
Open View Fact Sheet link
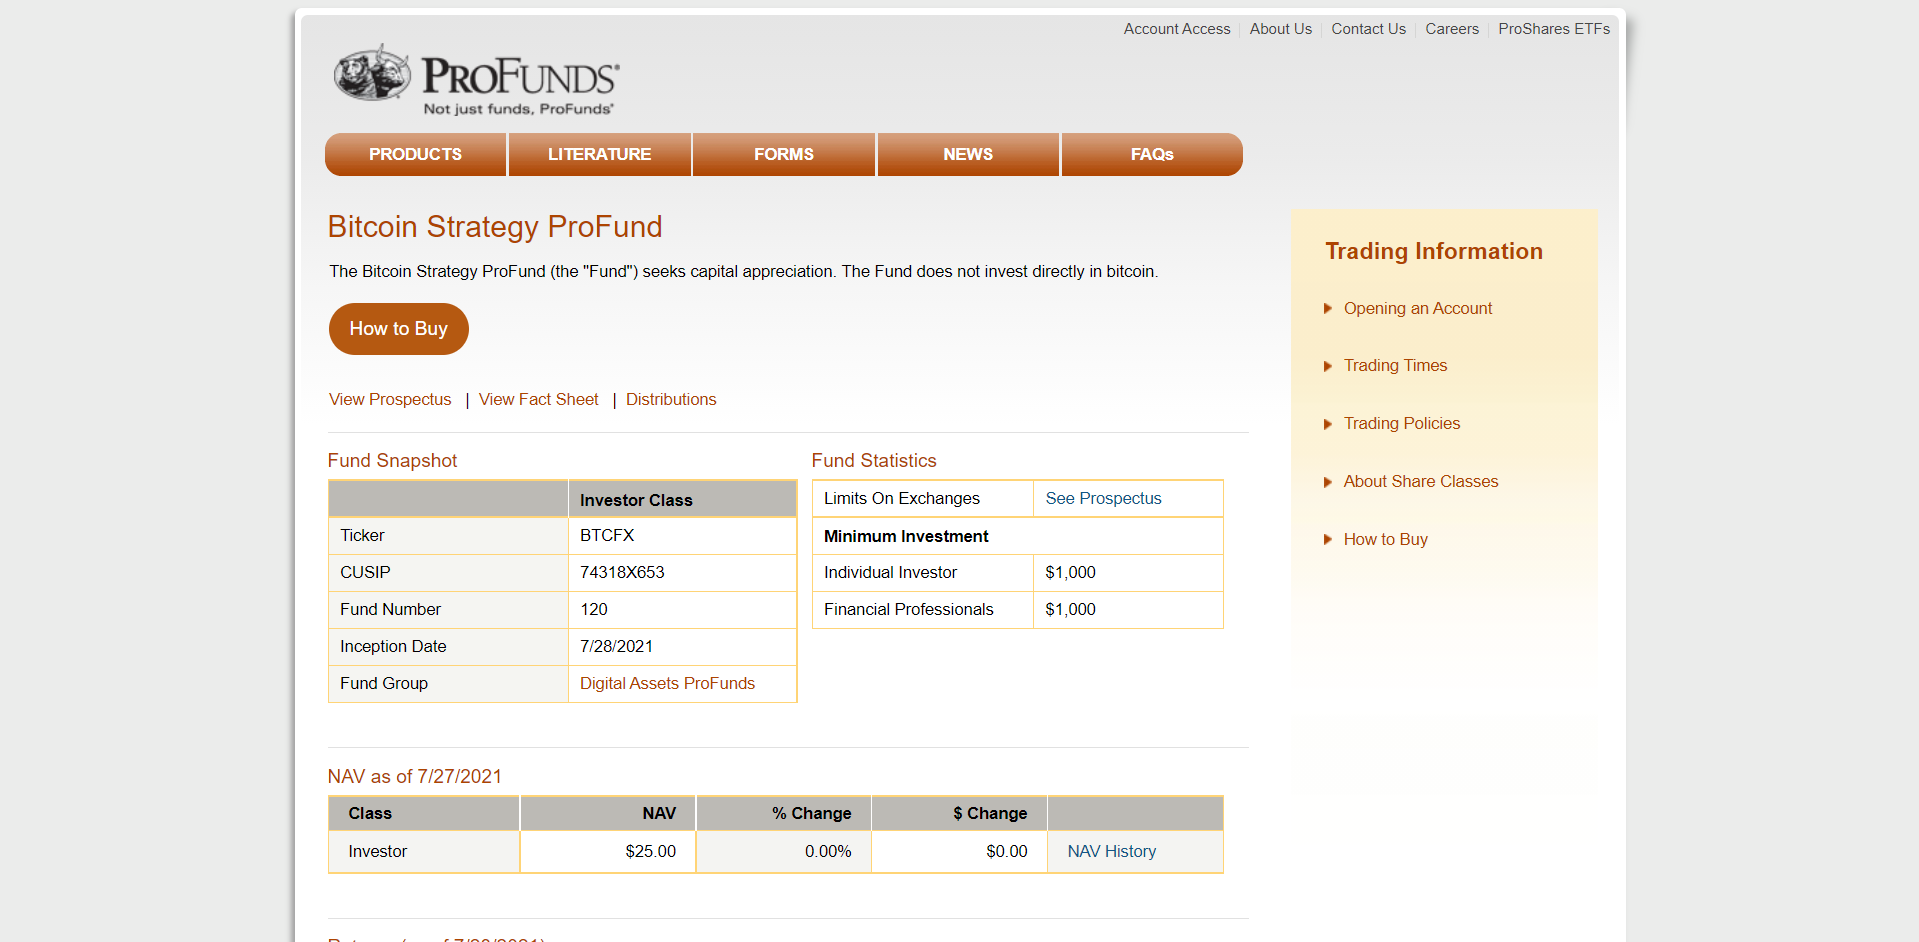pos(539,400)
